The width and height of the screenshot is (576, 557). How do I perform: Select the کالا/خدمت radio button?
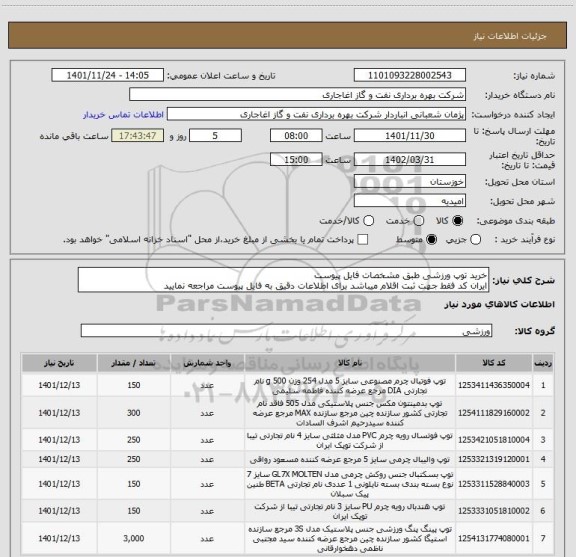pyautogui.click(x=368, y=221)
